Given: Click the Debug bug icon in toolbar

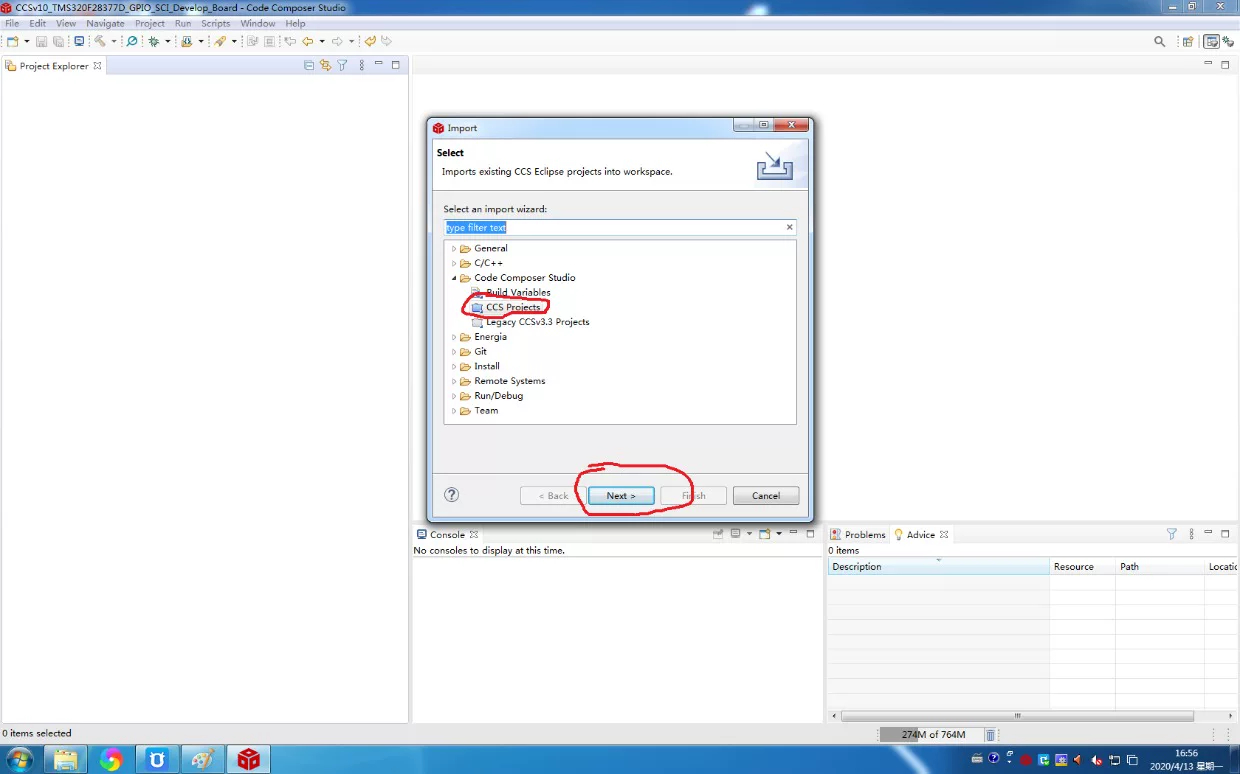Looking at the screenshot, I should 154,41.
